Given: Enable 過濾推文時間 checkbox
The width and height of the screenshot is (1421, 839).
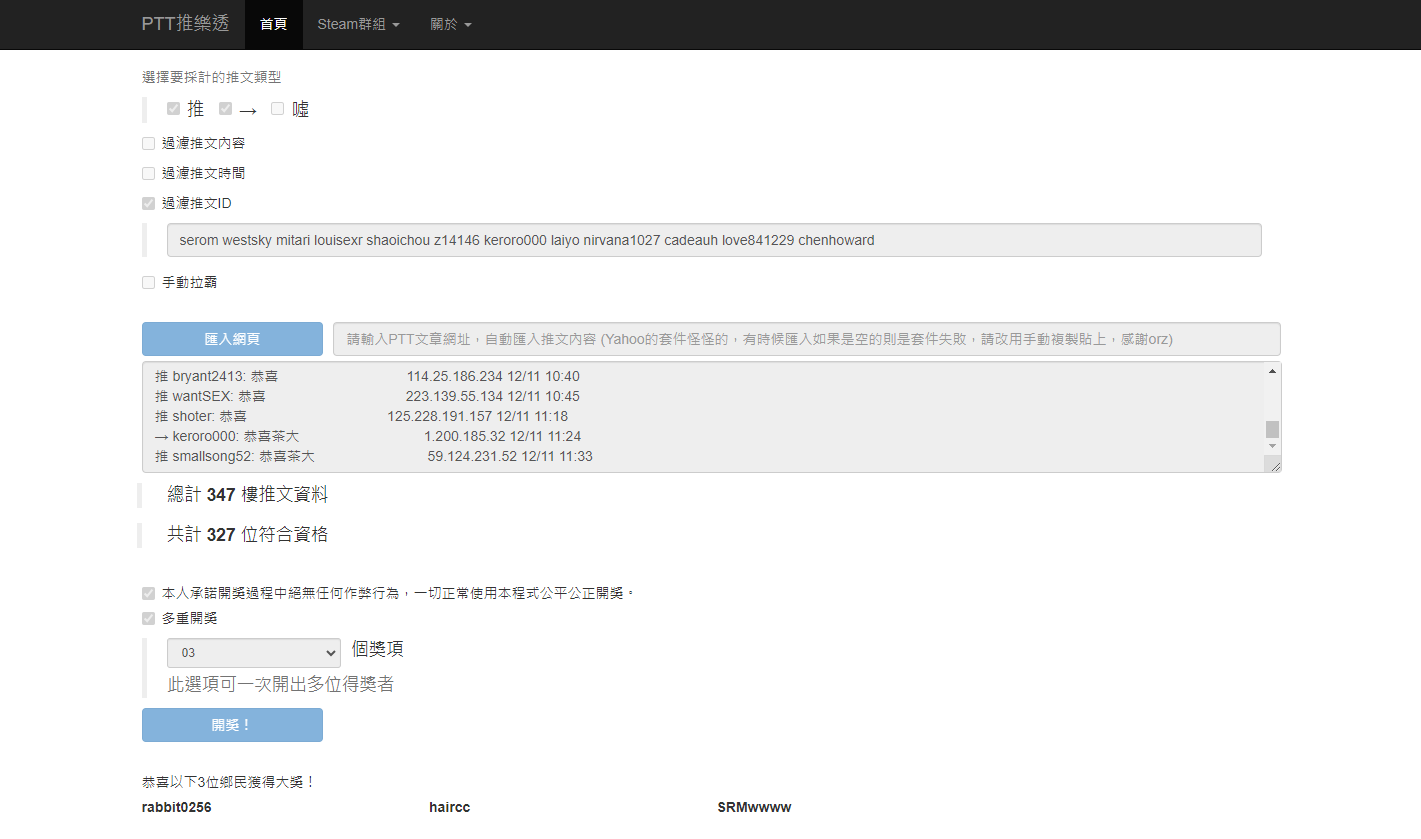Looking at the screenshot, I should (x=149, y=174).
